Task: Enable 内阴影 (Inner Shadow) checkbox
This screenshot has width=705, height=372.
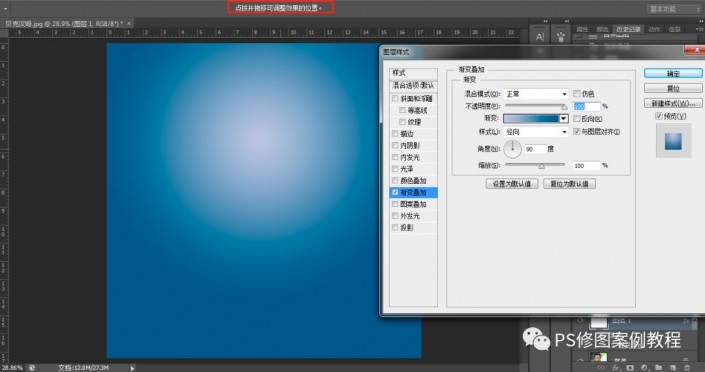Action: coord(395,145)
